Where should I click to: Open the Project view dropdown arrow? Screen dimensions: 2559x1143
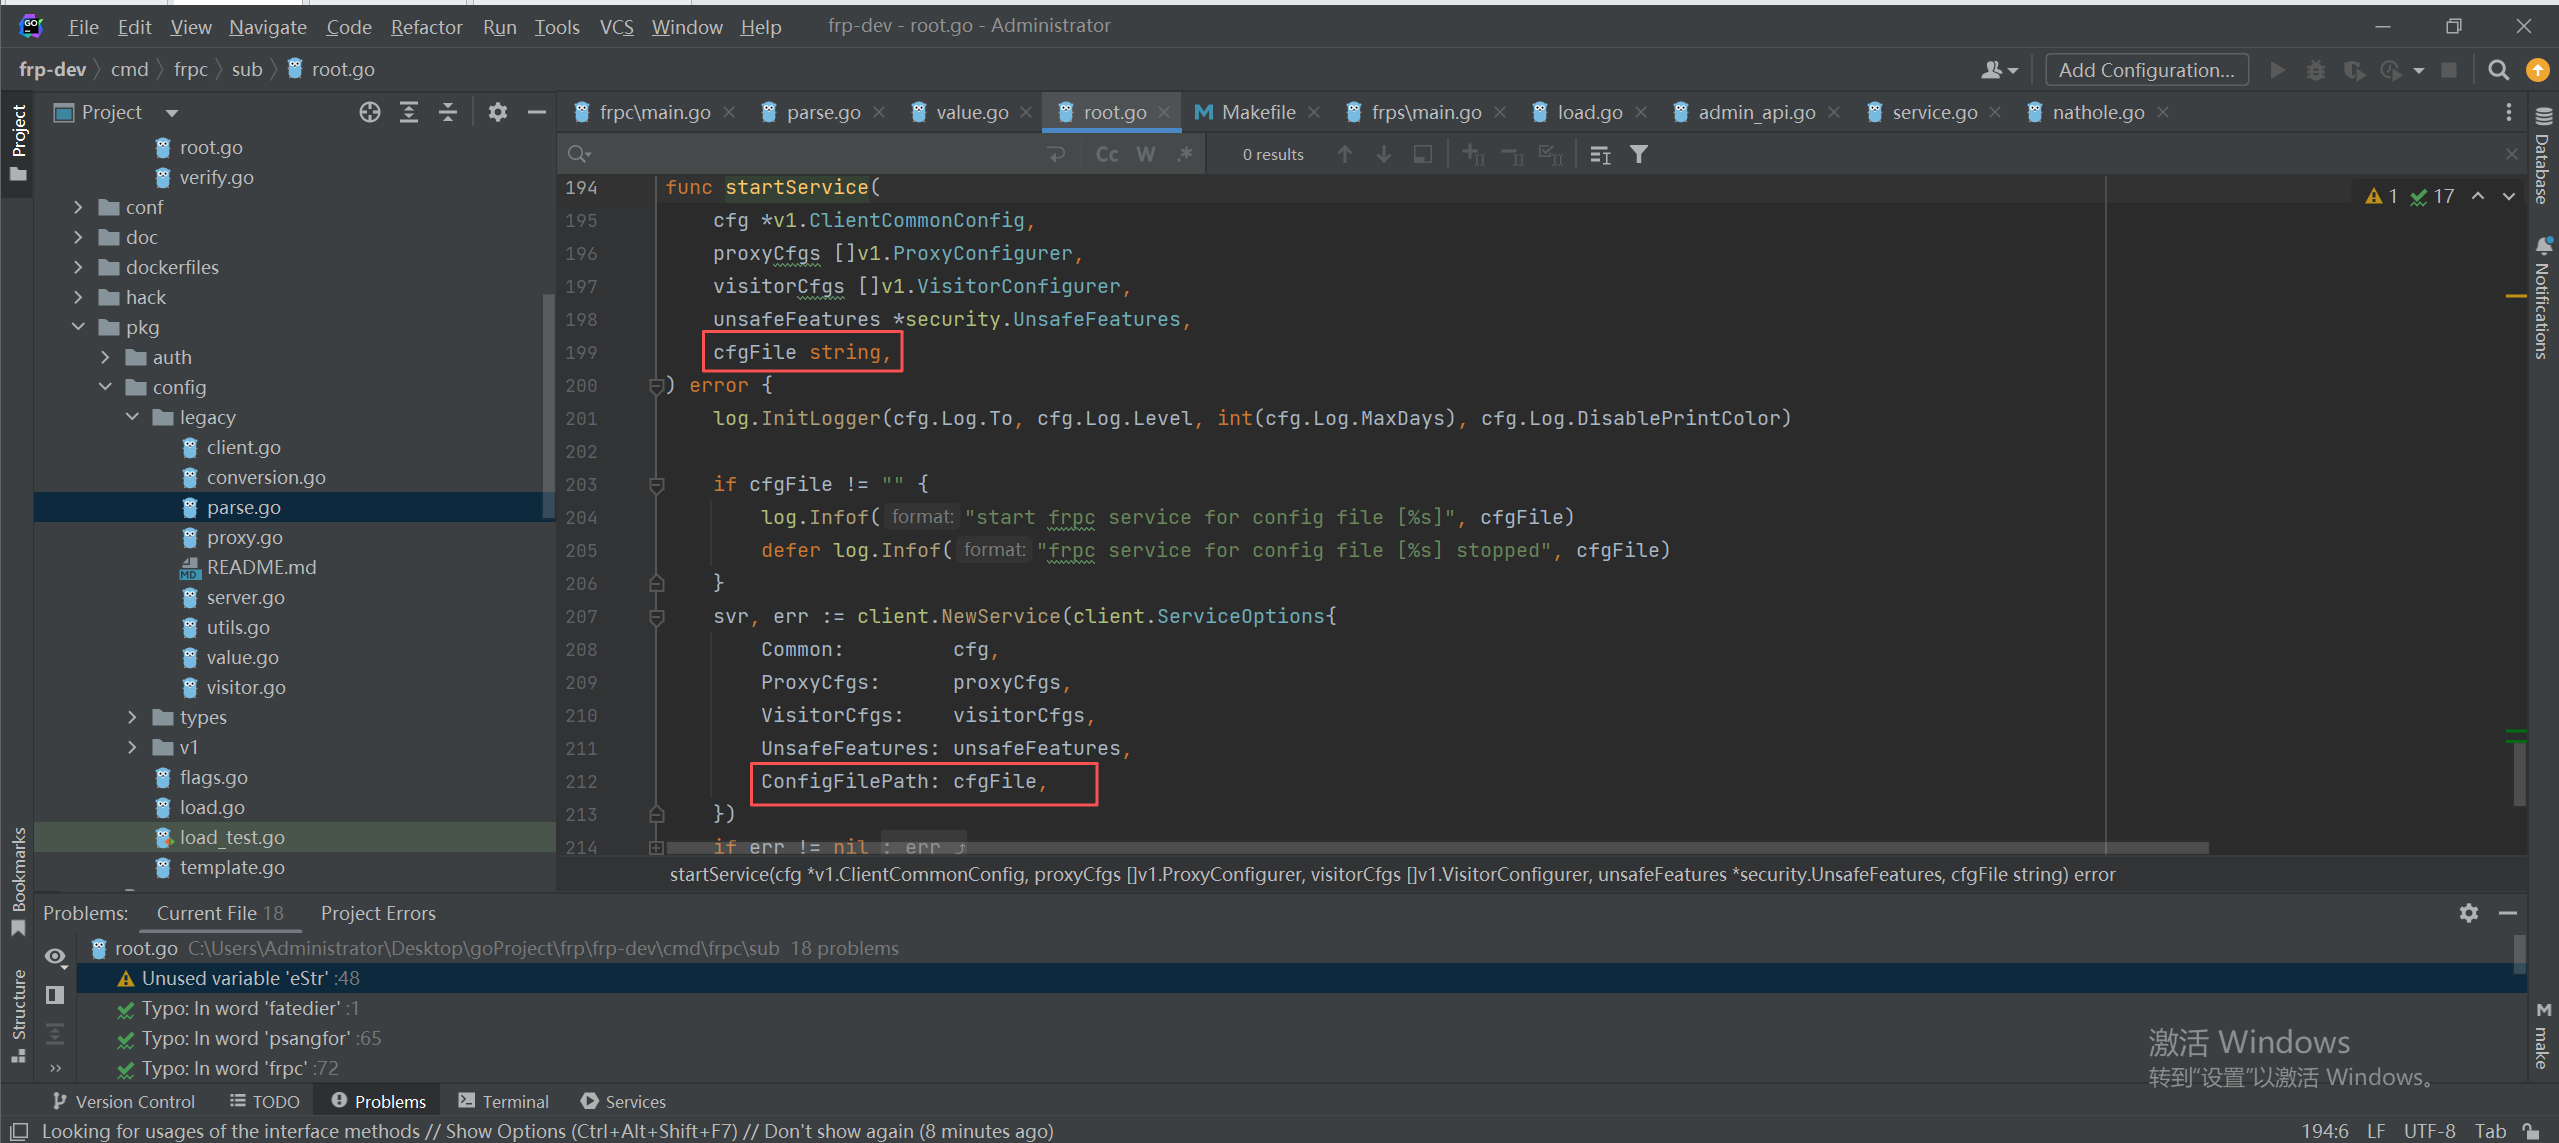pyautogui.click(x=172, y=113)
